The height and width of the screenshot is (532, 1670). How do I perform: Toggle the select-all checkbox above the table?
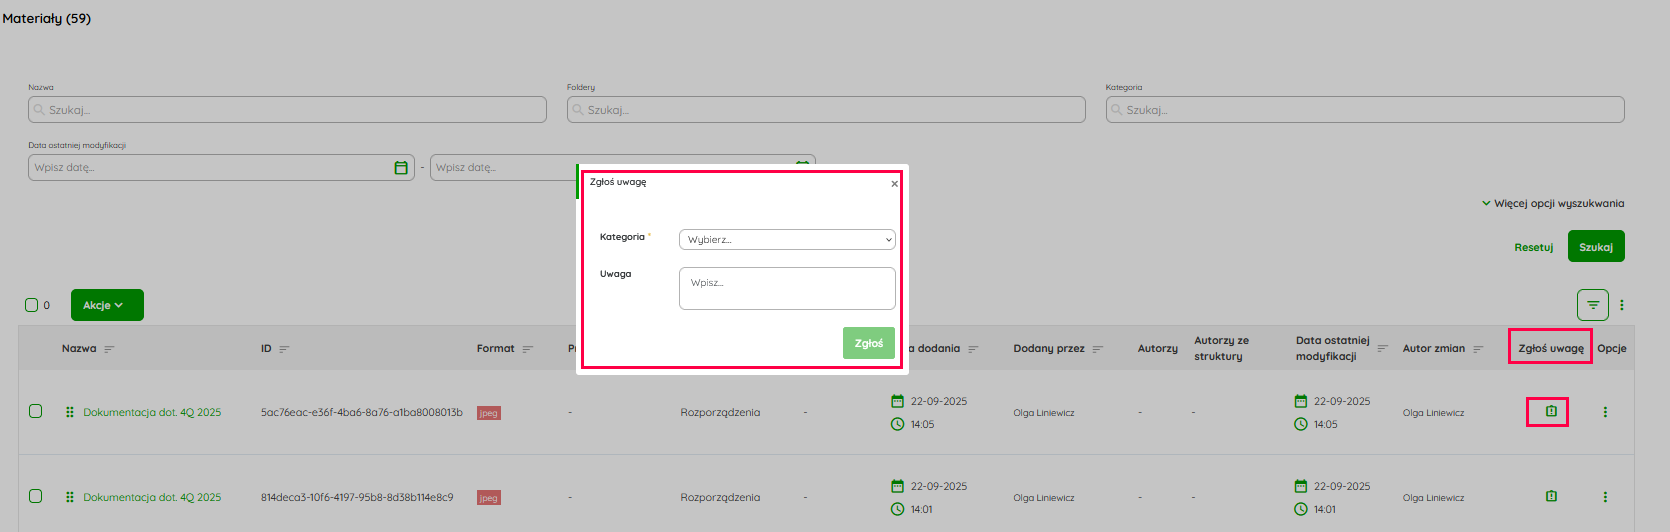click(x=31, y=305)
